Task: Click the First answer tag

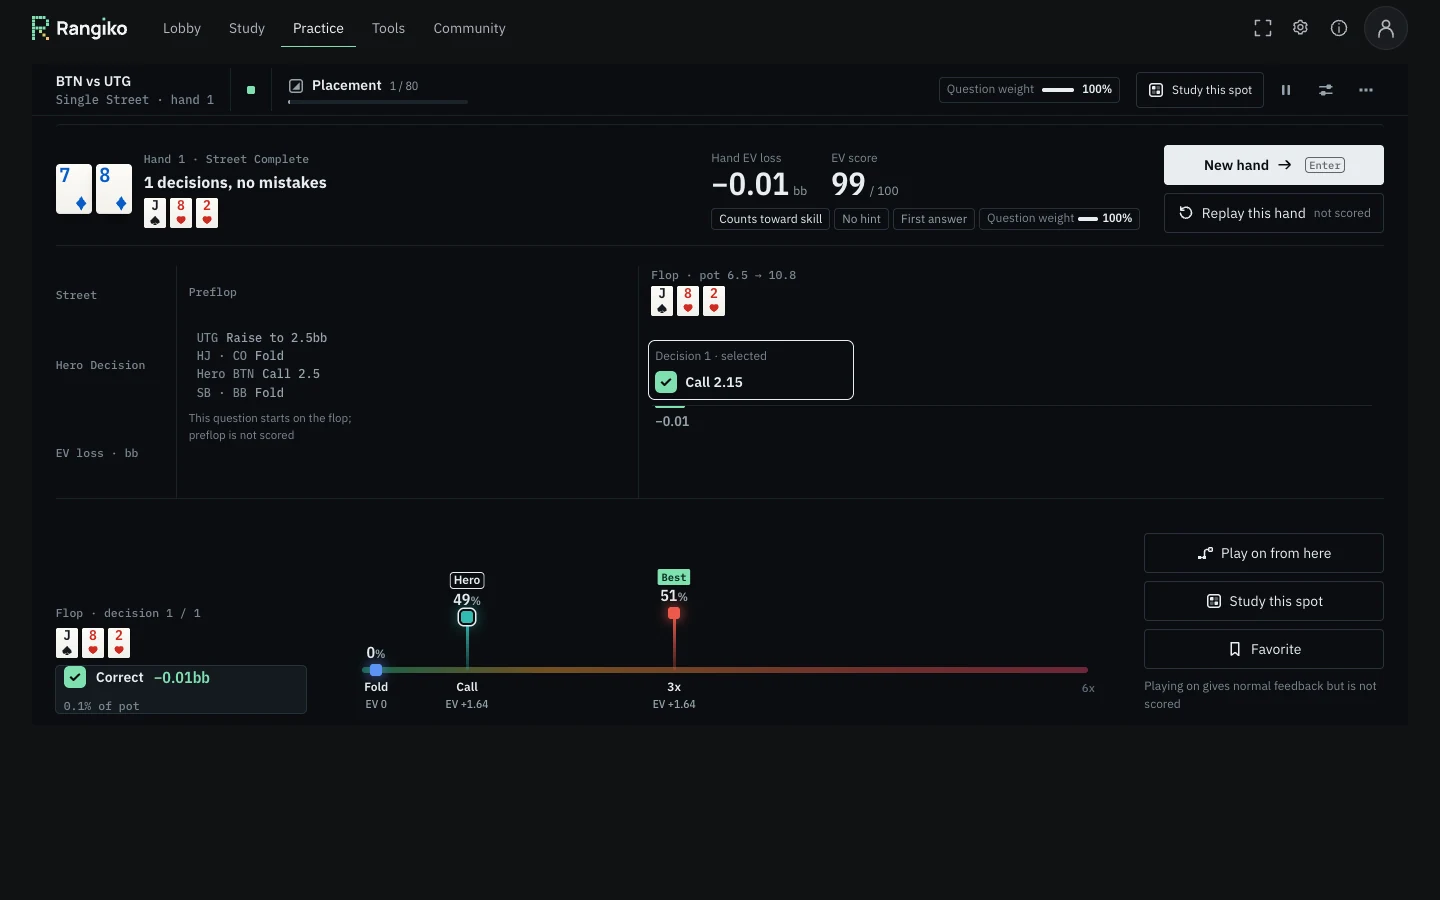Action: [x=934, y=219]
